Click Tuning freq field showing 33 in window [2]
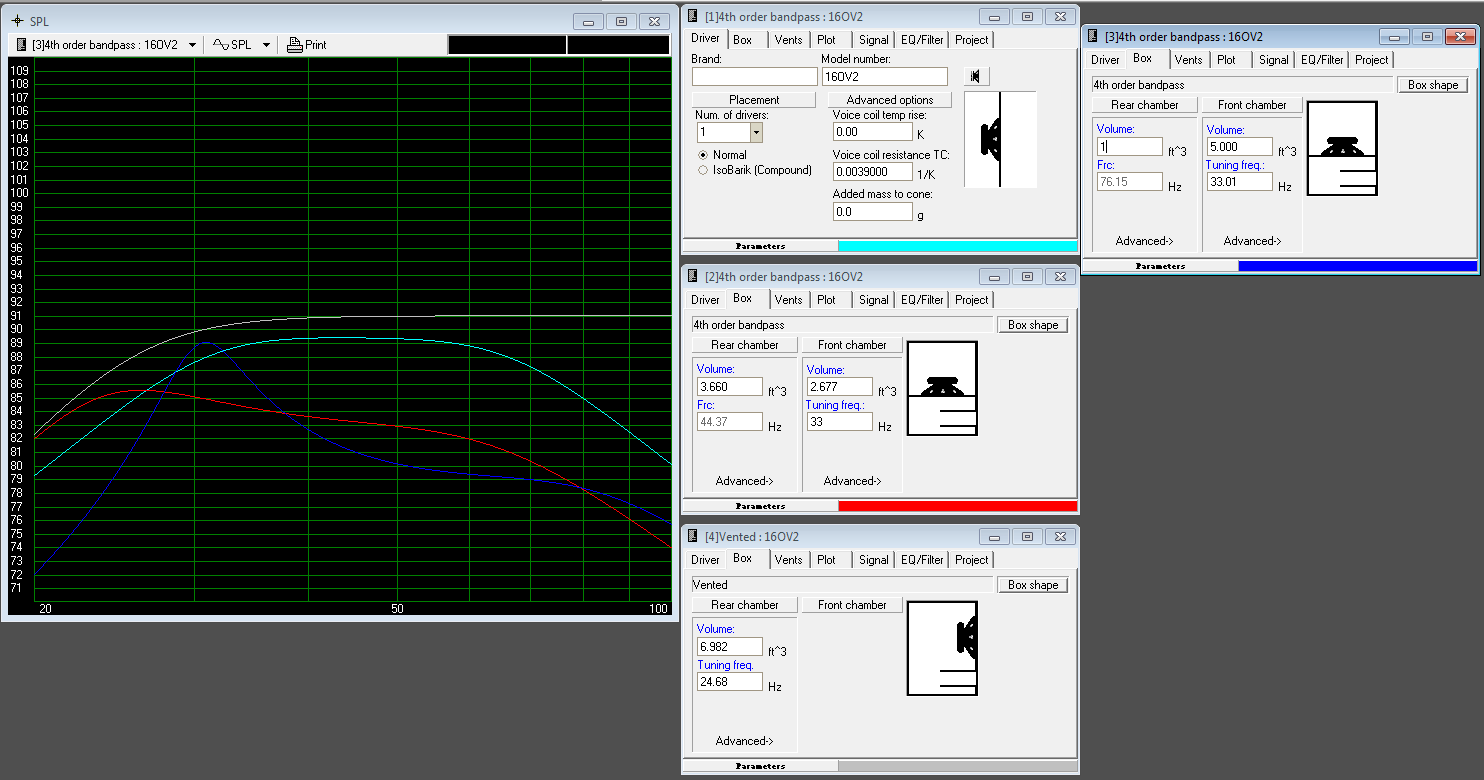Screen dimensions: 1484x780 839,422
